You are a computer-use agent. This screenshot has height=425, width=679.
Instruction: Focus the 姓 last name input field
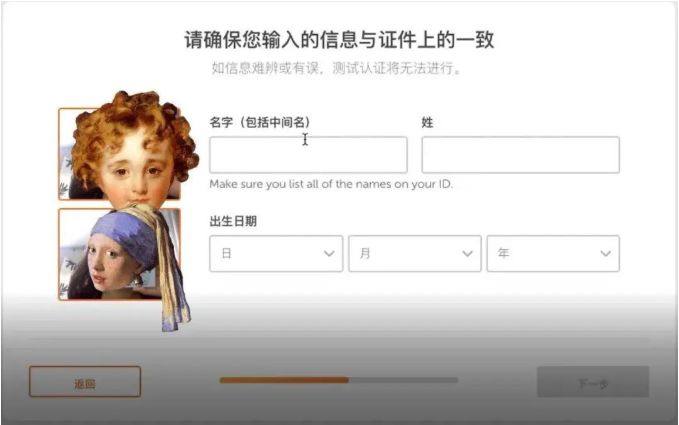pyautogui.click(x=521, y=155)
